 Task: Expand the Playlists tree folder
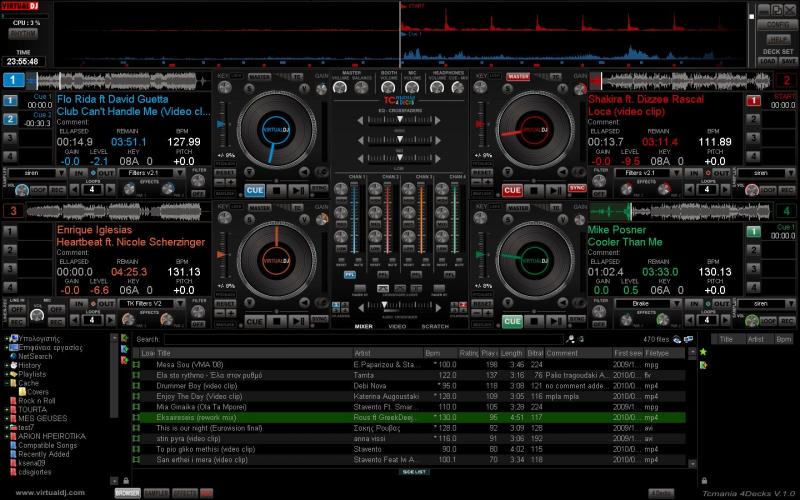click(x=7, y=374)
